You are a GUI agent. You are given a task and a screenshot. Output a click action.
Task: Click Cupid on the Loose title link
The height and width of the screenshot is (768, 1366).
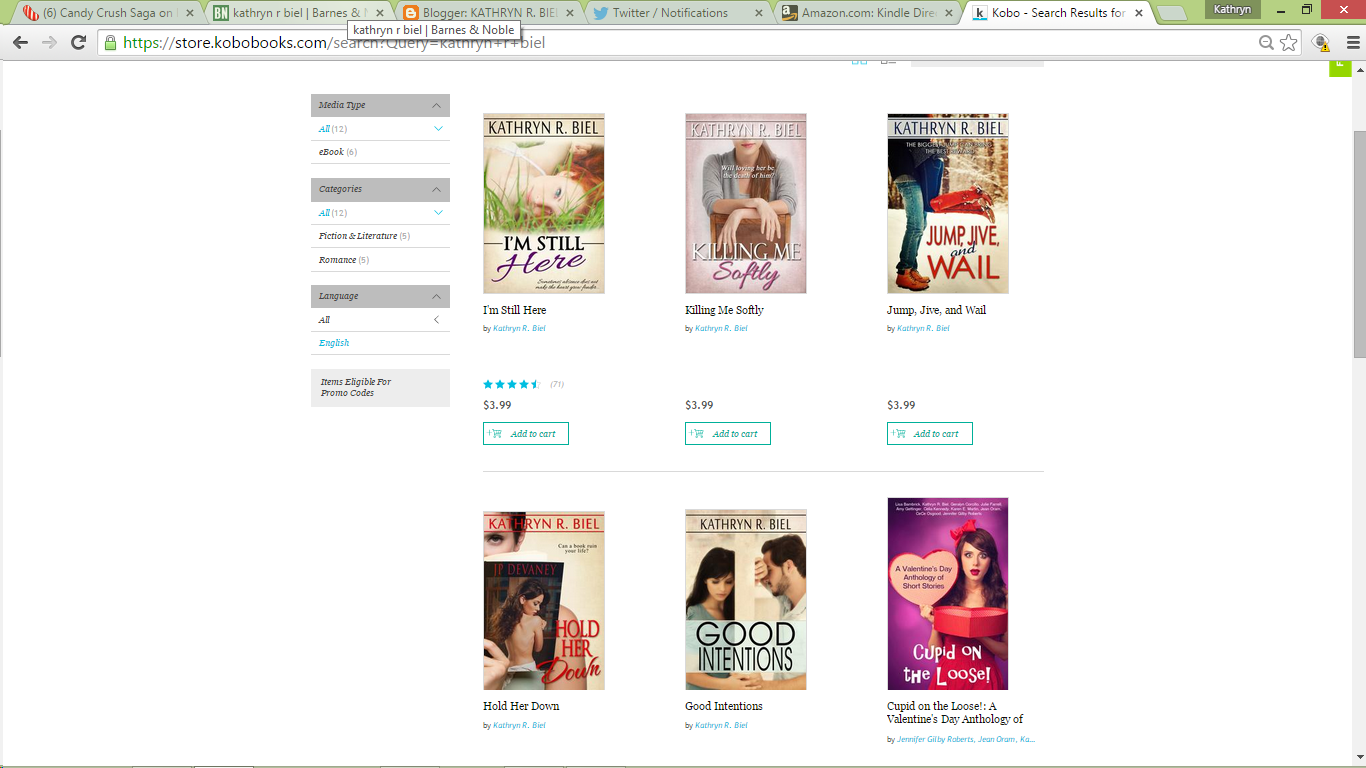(x=955, y=712)
